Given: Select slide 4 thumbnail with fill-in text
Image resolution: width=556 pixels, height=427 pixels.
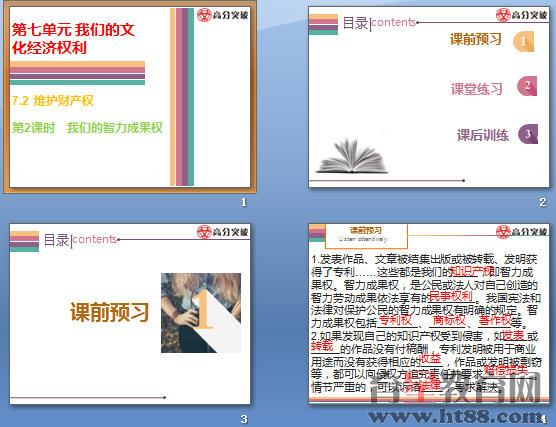Looking at the screenshot, I should pos(429,314).
